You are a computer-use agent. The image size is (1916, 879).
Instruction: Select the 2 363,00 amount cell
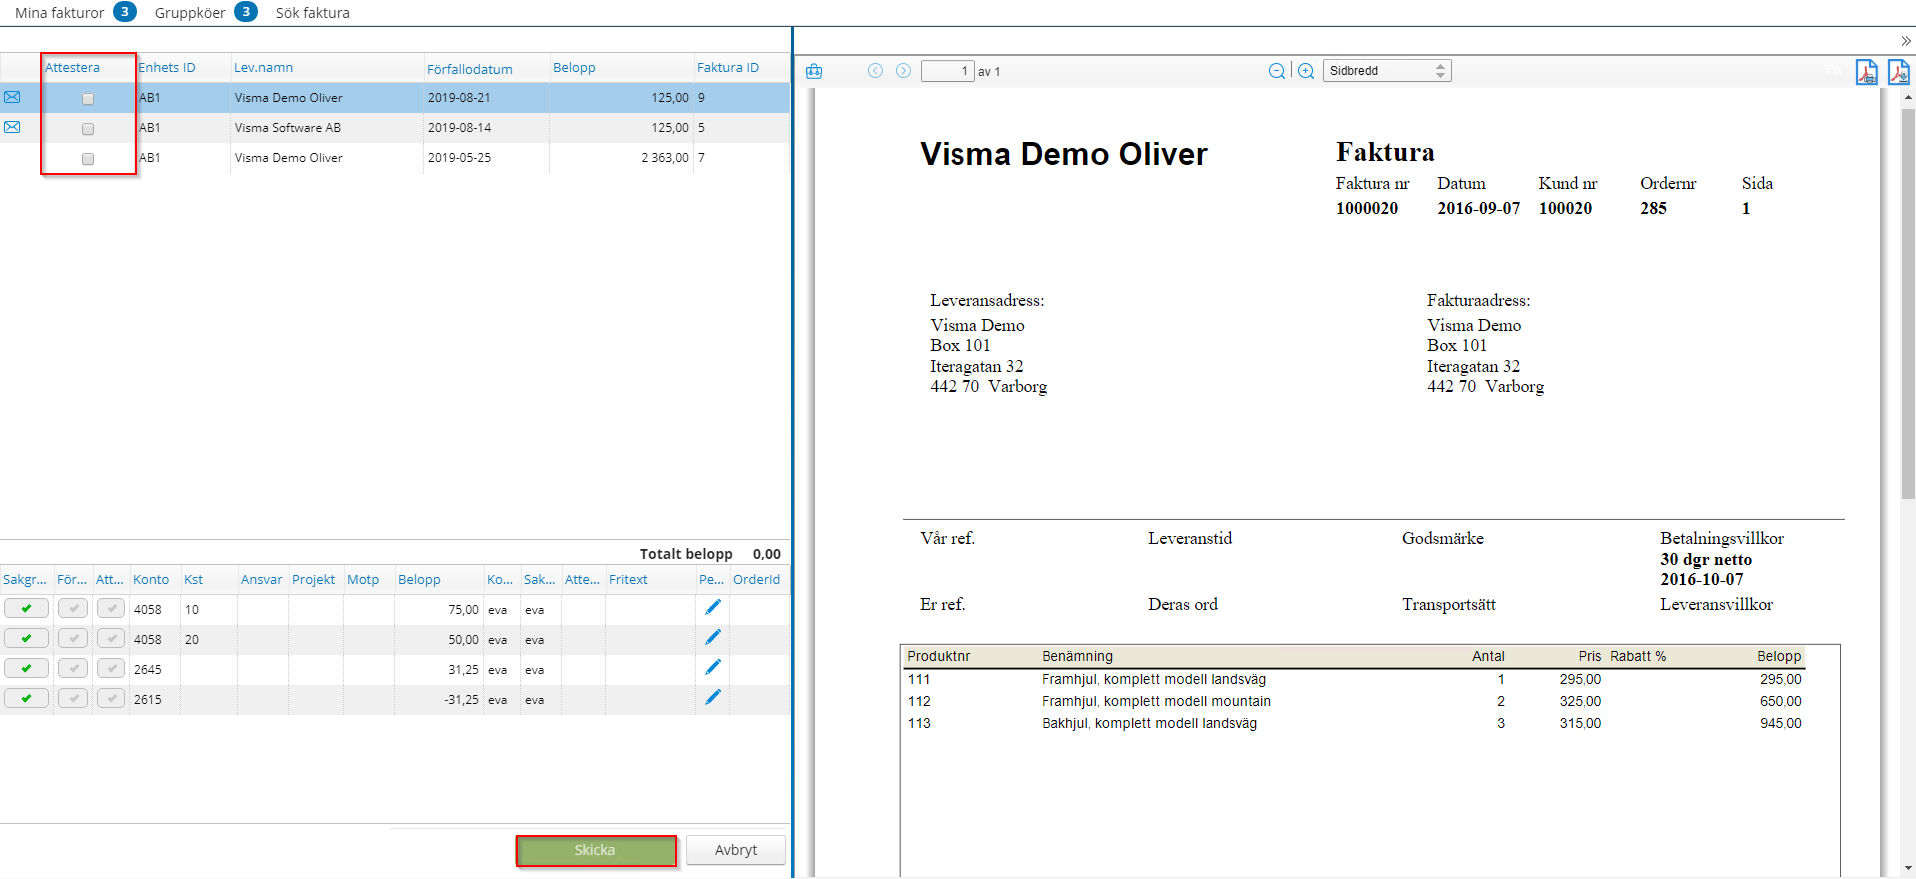pos(621,158)
